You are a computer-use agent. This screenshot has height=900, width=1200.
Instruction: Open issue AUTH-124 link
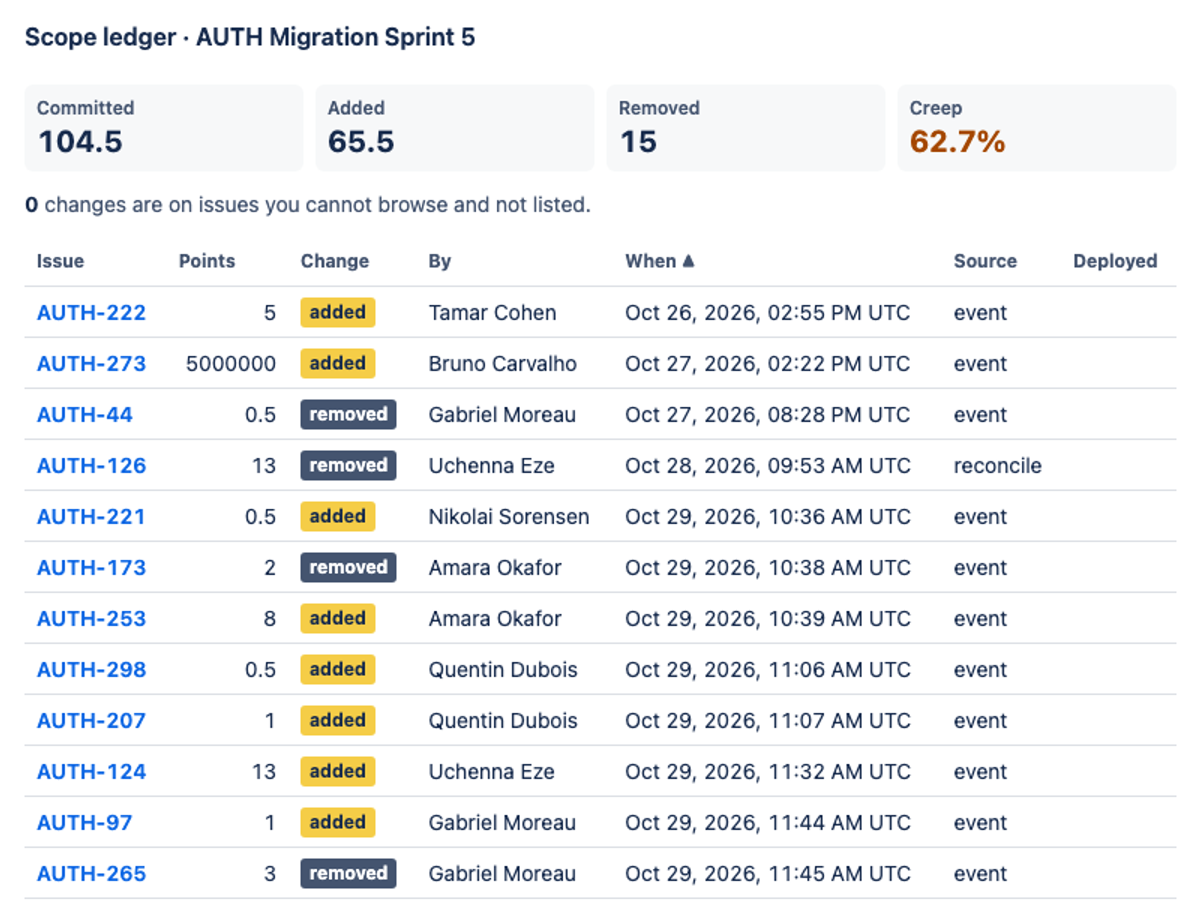click(x=91, y=771)
